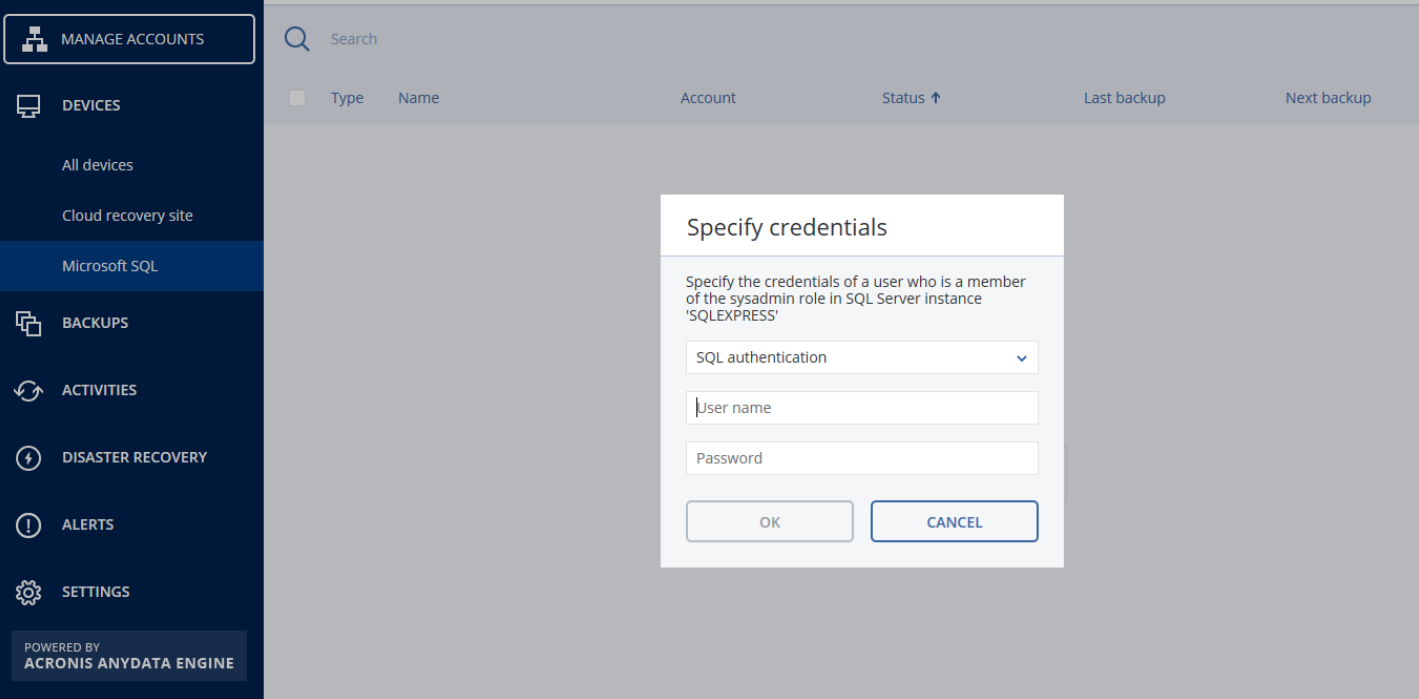Click the Activities refresh icon
Screen dimensions: 1419x699
(x=28, y=390)
